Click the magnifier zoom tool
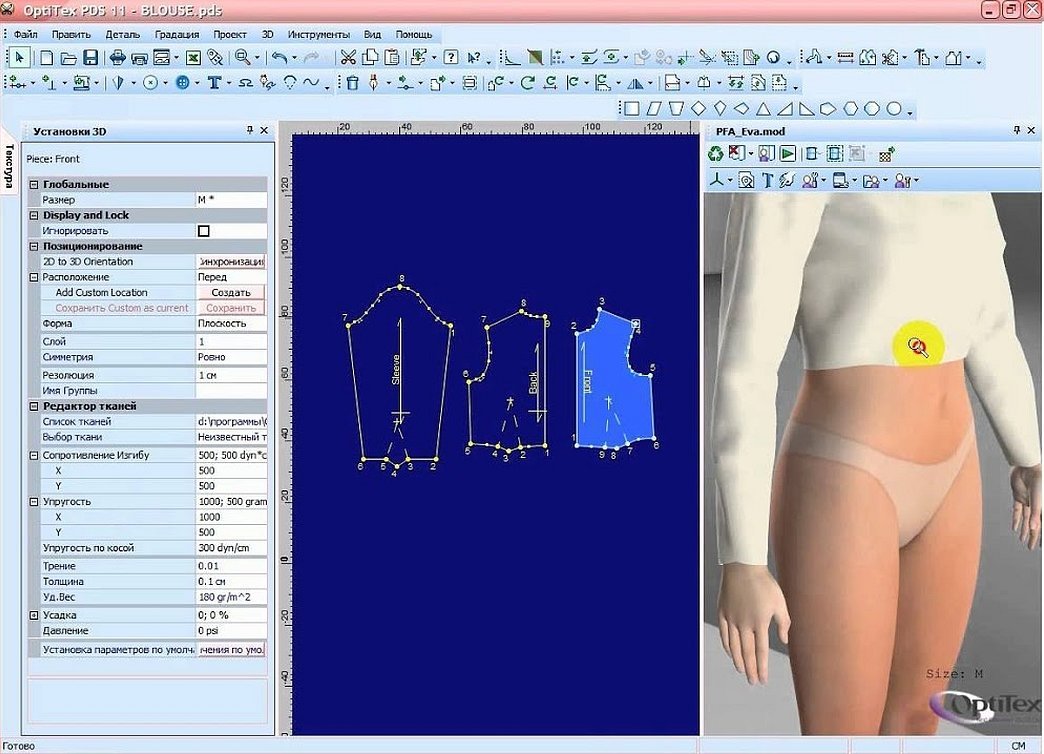 pos(241,58)
